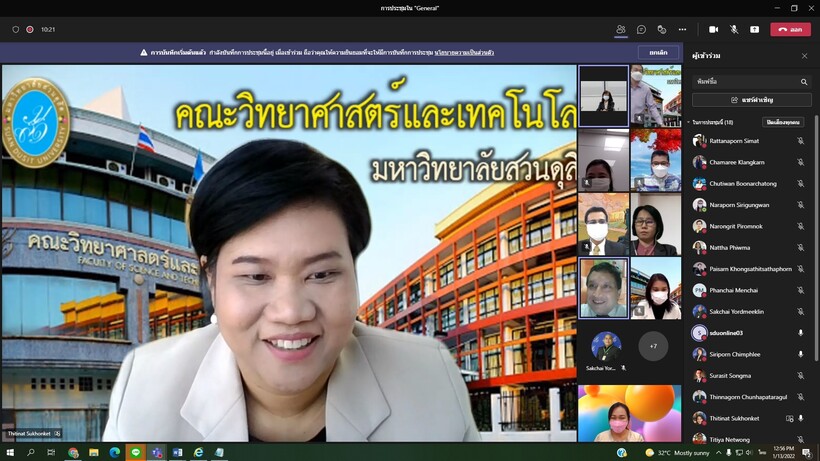Click the sharing icon beside Thitinat Sukhonket
The height and width of the screenshot is (461, 820).
(789, 419)
